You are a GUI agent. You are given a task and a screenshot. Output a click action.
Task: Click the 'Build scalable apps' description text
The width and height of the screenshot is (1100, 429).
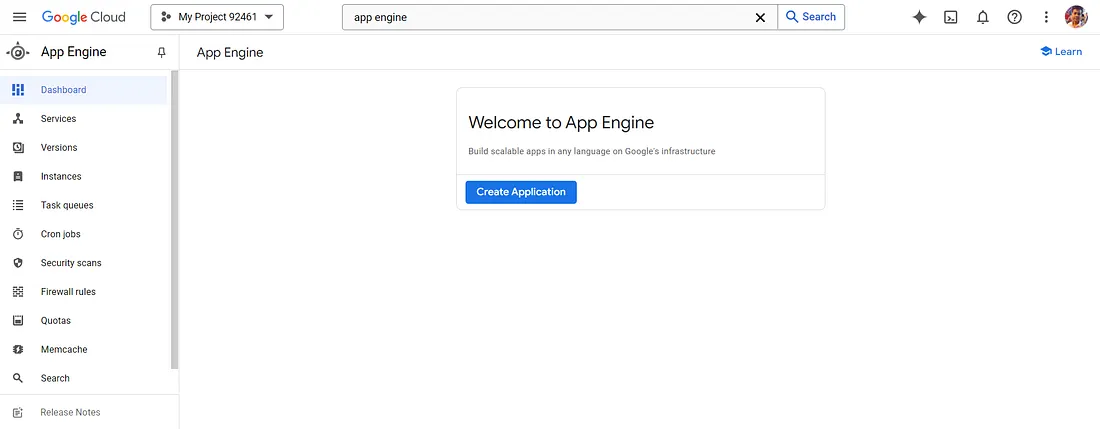click(x=591, y=151)
